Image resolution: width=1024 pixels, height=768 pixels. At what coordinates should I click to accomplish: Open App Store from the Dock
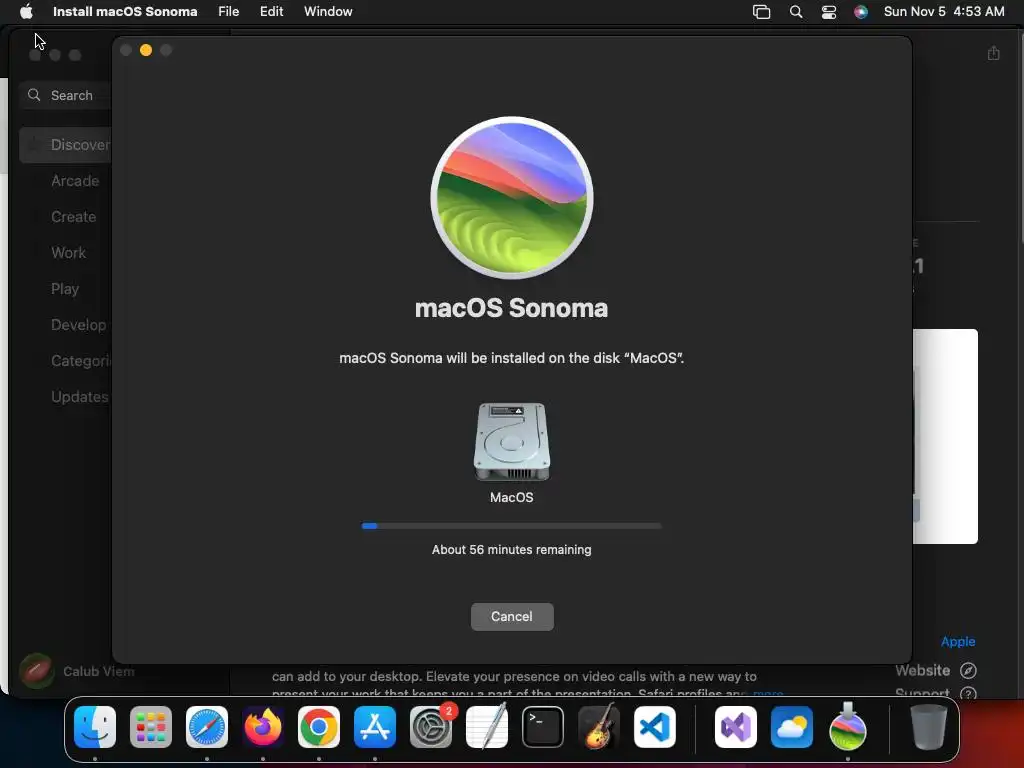coord(375,727)
